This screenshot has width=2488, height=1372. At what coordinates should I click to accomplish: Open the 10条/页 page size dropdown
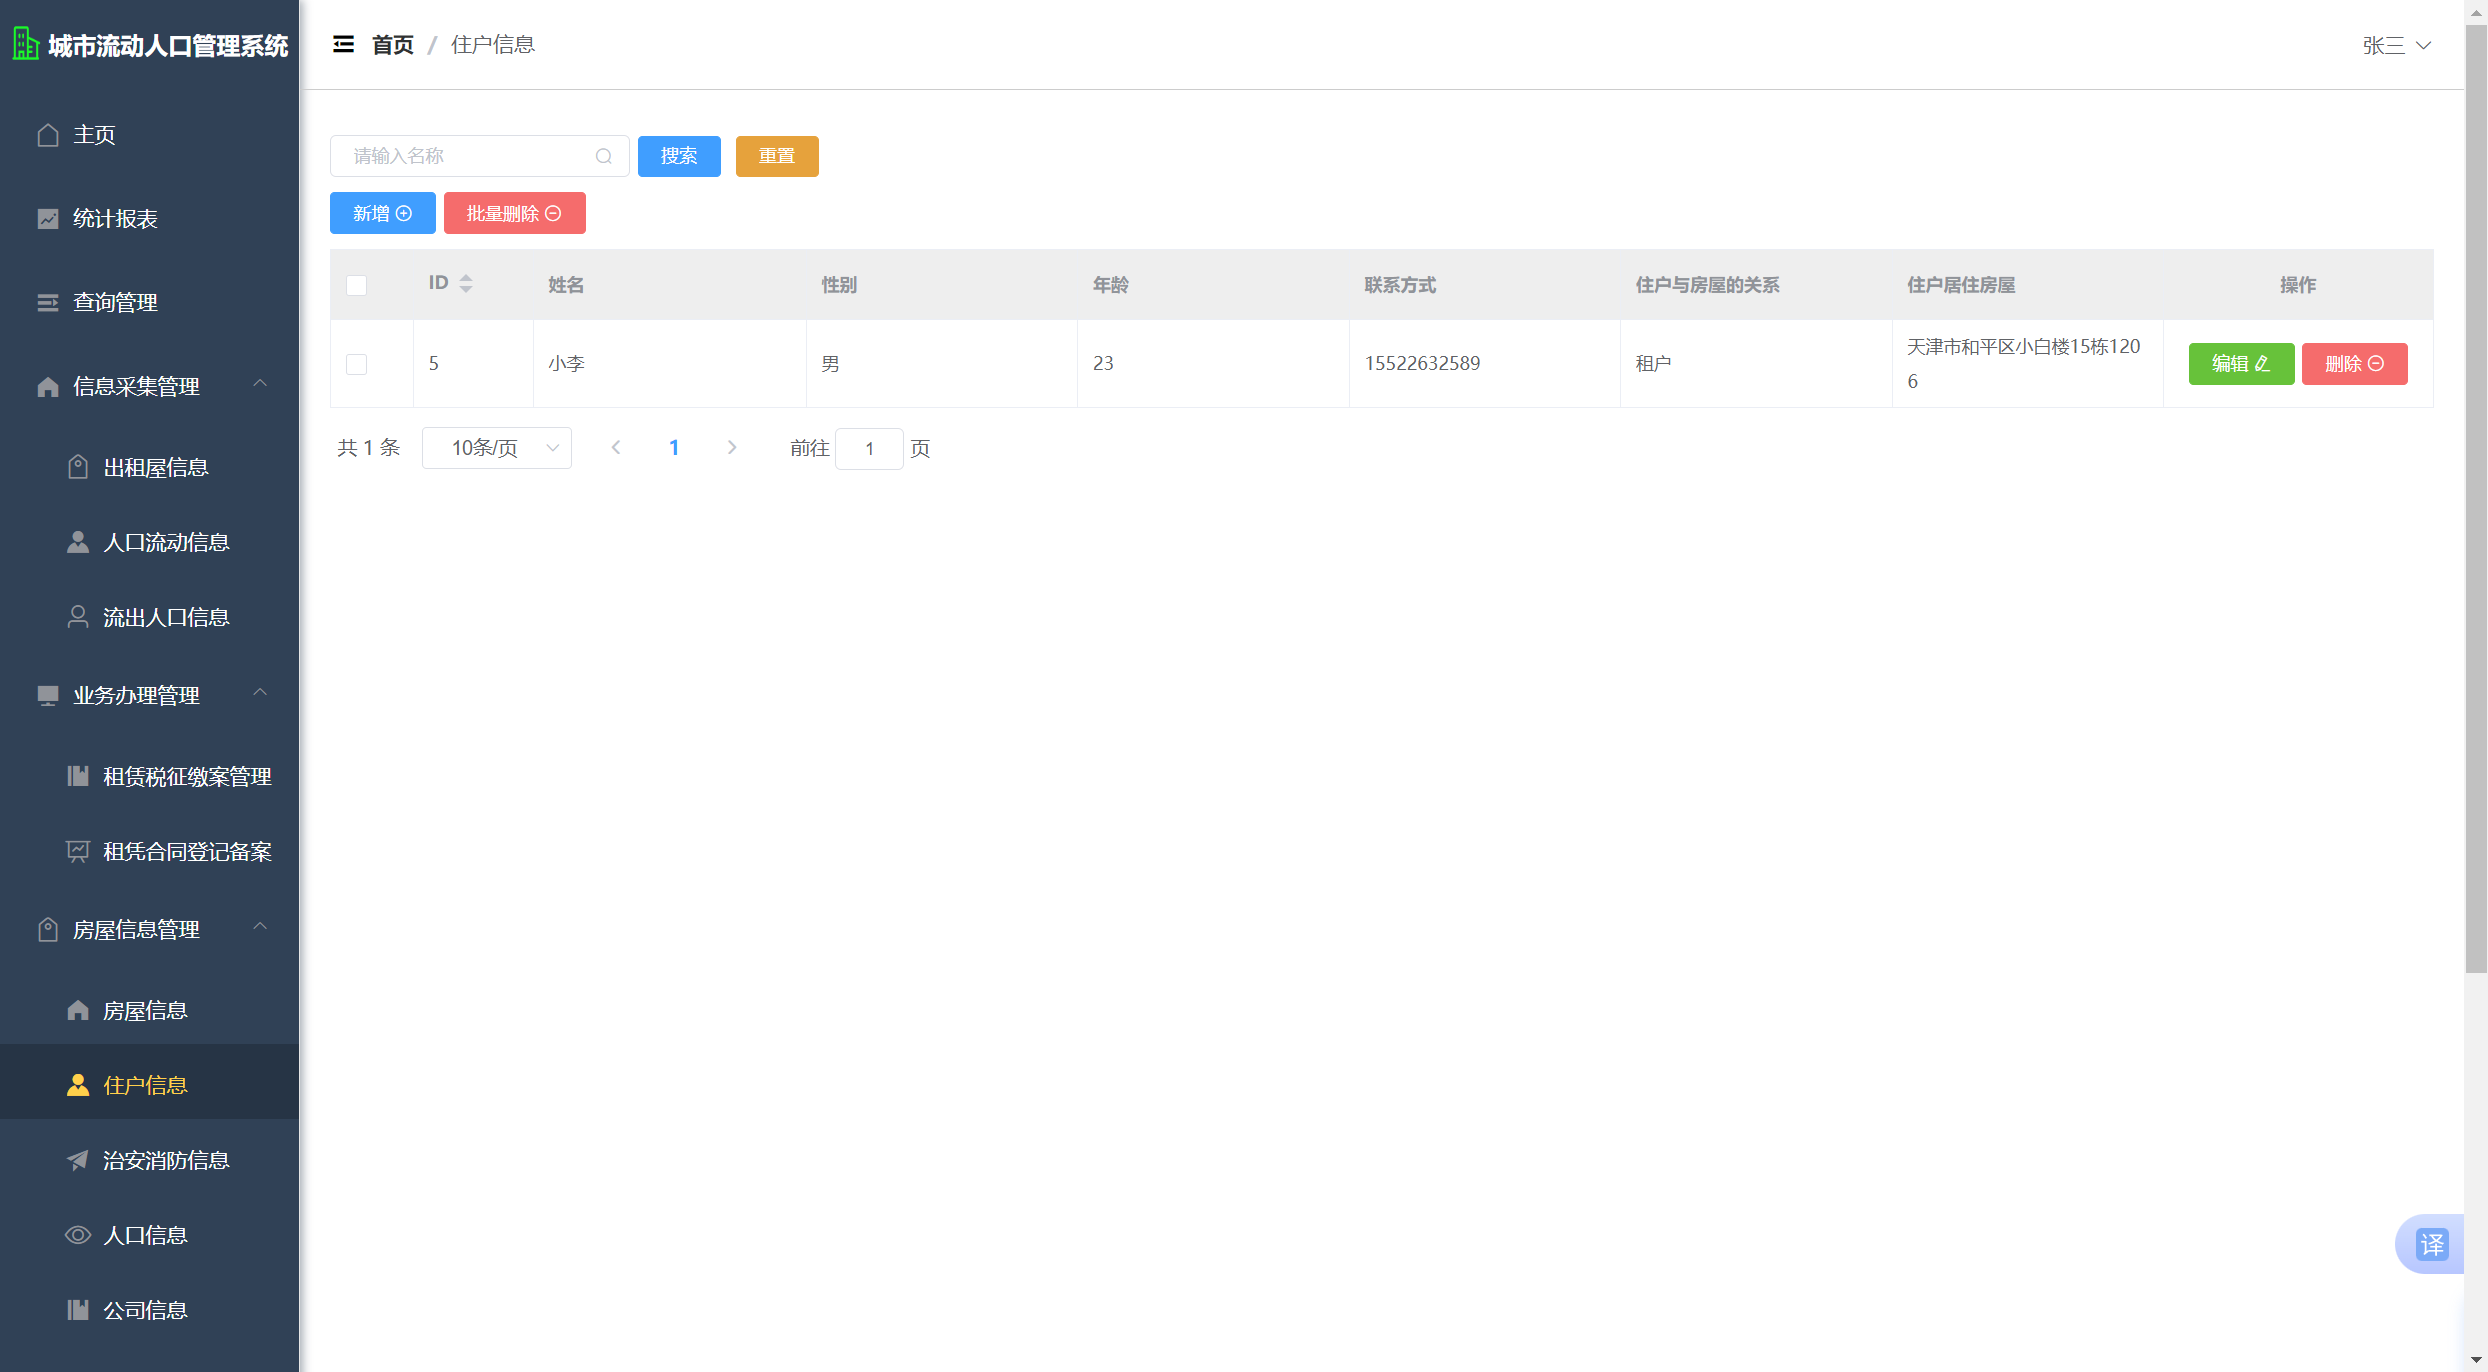click(x=497, y=448)
